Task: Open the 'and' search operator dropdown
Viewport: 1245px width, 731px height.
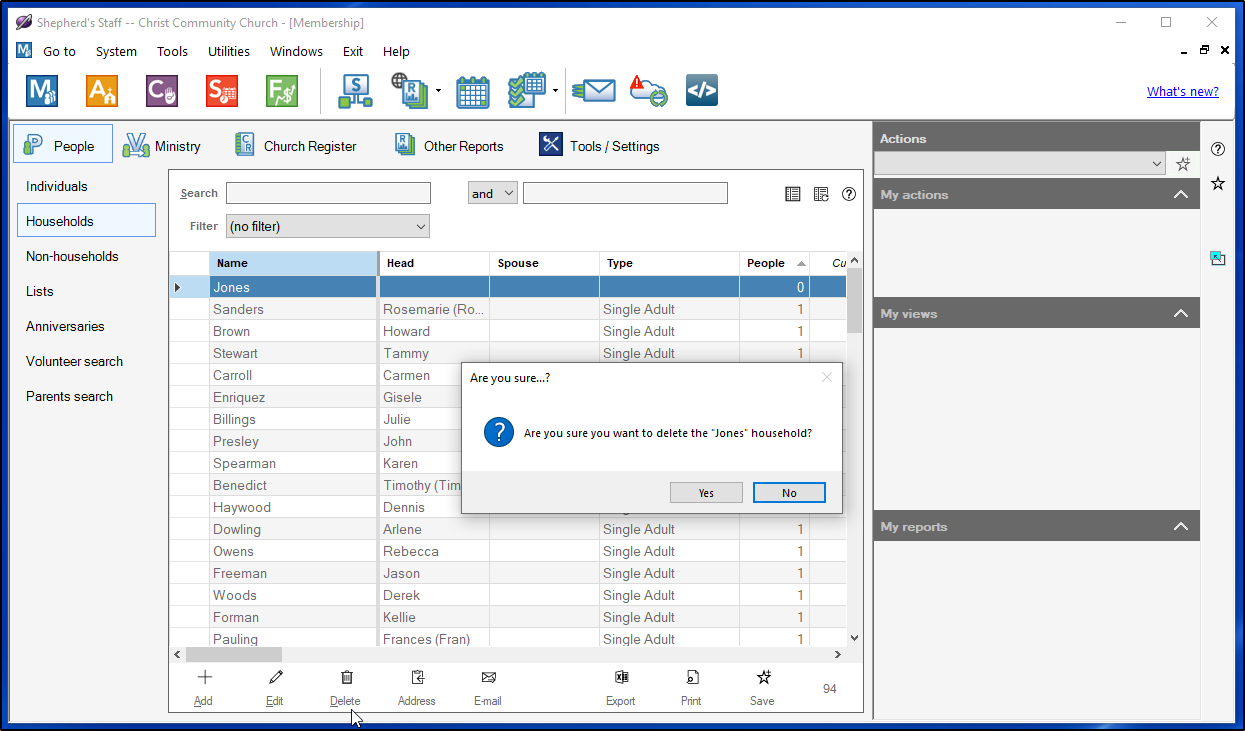Action: [x=492, y=194]
